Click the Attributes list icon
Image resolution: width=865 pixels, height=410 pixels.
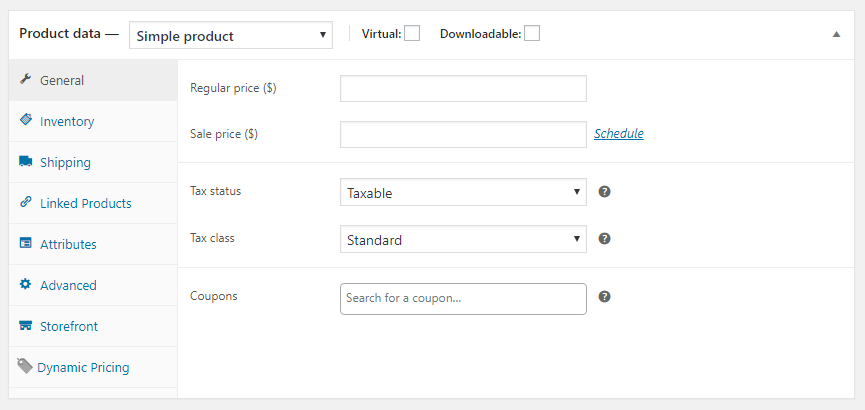tap(25, 243)
